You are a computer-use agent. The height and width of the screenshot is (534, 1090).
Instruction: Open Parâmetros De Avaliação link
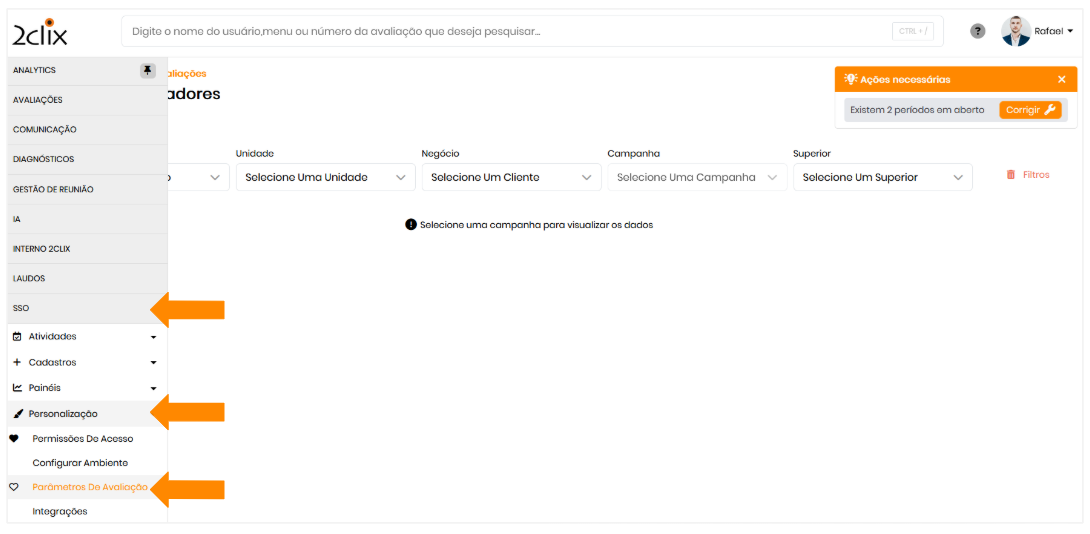click(90, 487)
